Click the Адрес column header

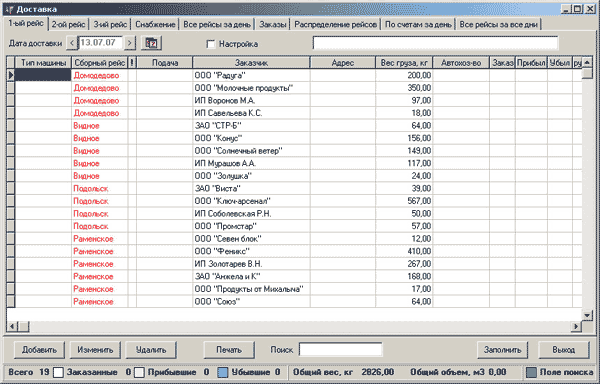coord(343,62)
